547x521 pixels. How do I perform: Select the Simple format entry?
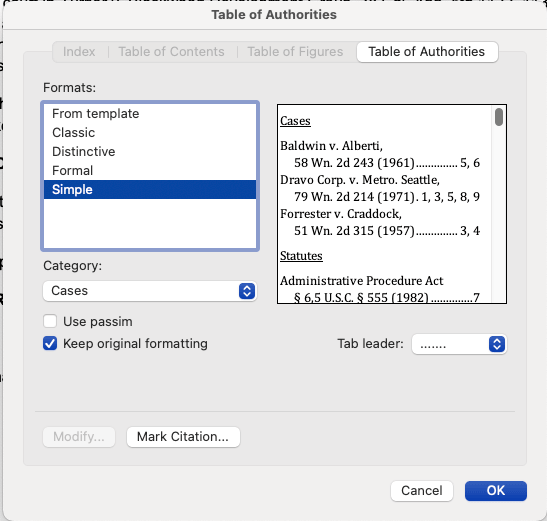(150, 189)
